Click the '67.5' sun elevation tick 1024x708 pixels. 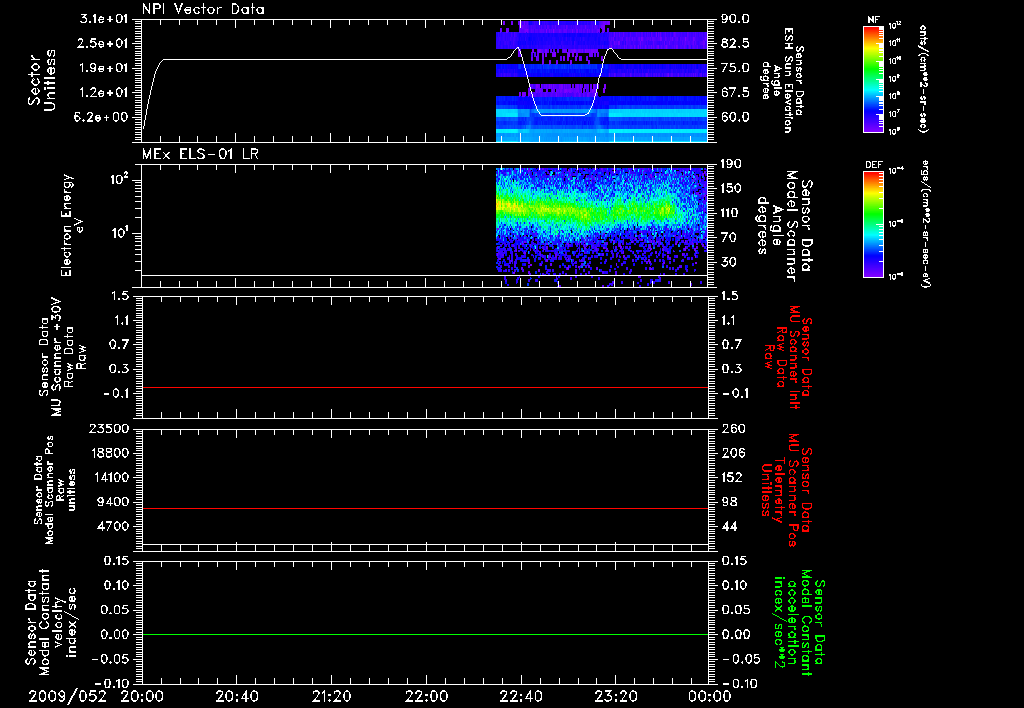point(735,93)
